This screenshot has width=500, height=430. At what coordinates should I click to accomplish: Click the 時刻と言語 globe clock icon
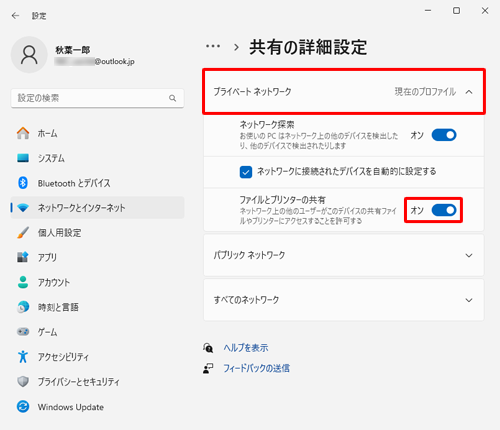click(23, 307)
